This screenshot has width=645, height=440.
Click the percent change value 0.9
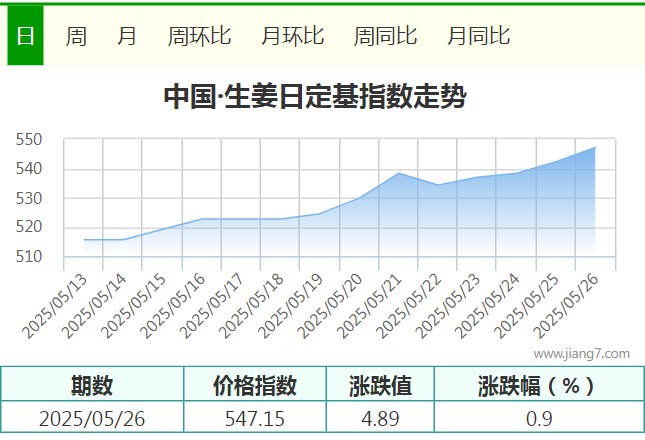click(x=539, y=419)
